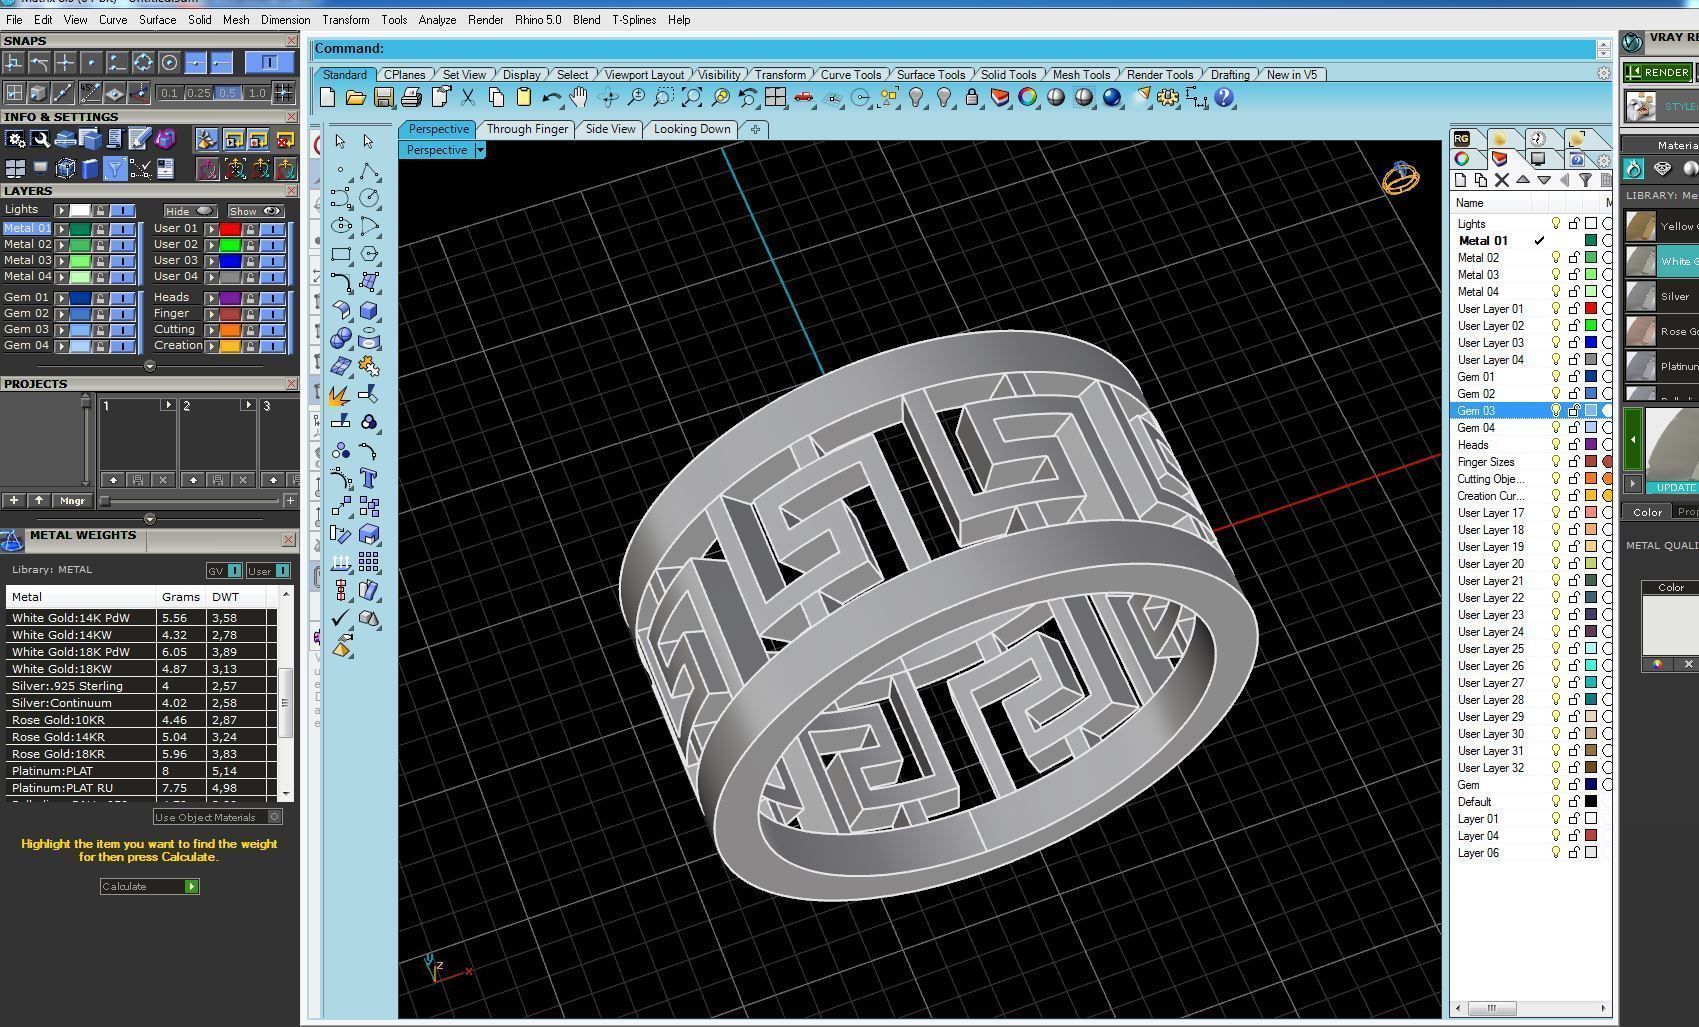Toggle the Hide switch in LAYERS panel
Viewport: 1699px width, 1027px height.
pyautogui.click(x=190, y=211)
